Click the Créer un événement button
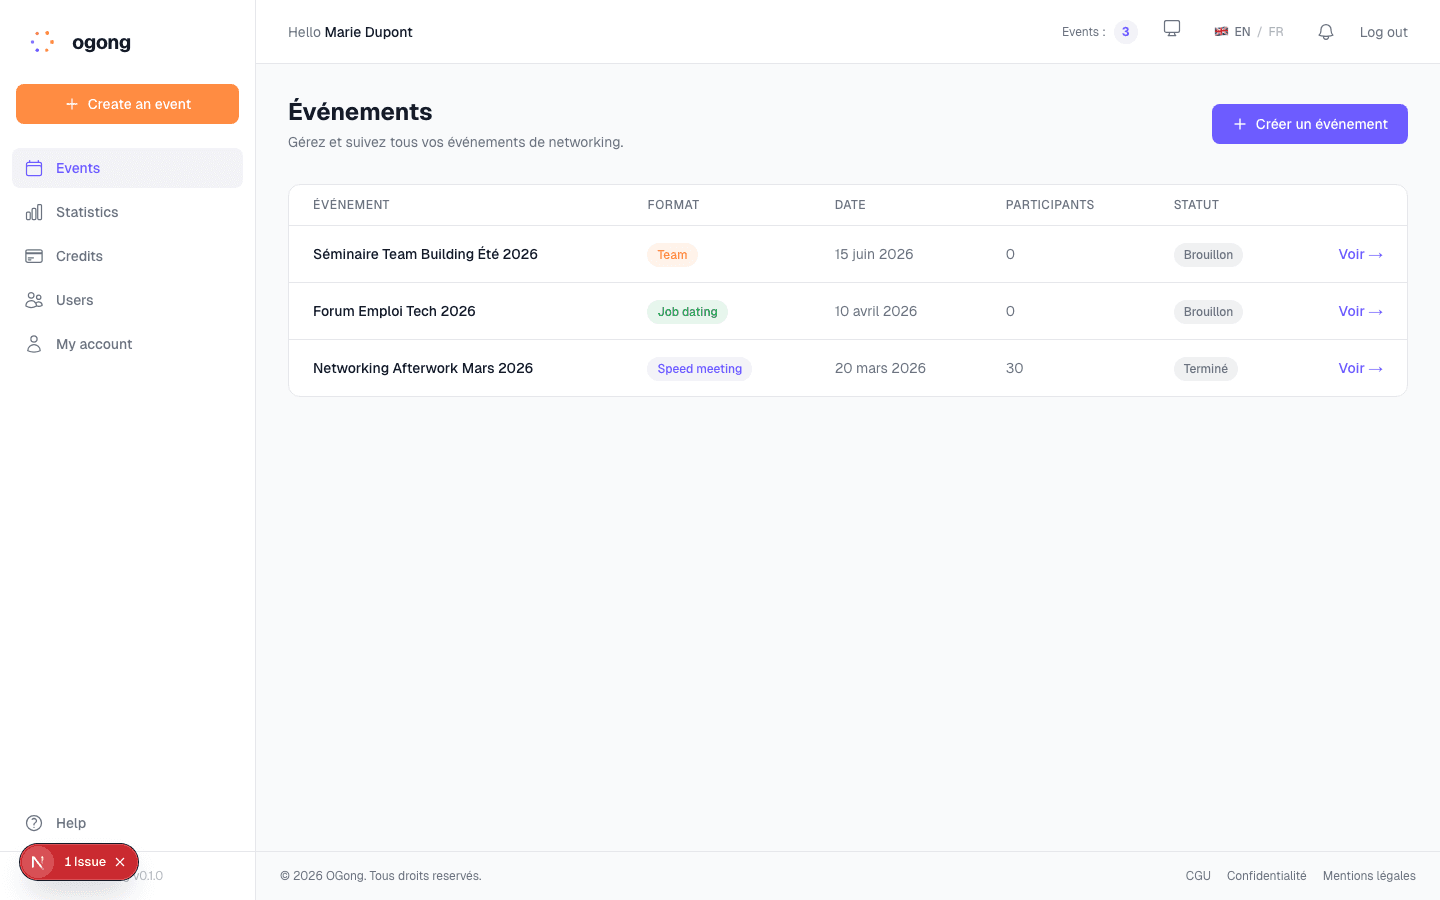The image size is (1440, 900). click(x=1309, y=124)
